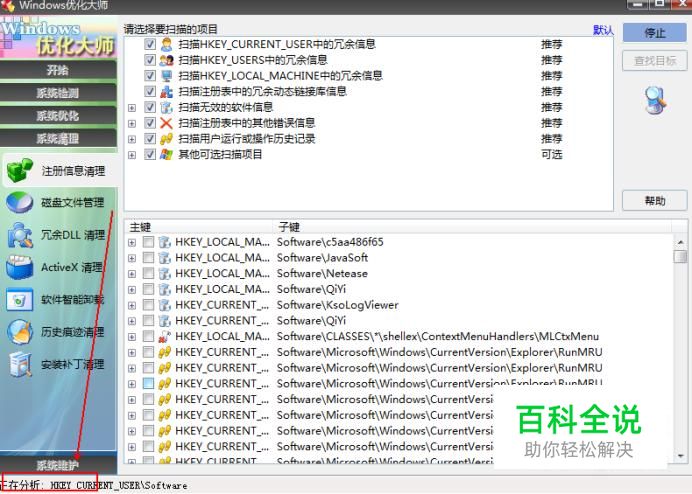Uncheck 扫描HKEY_LOCAL_MACHINE中的冗余信息

tap(150, 76)
